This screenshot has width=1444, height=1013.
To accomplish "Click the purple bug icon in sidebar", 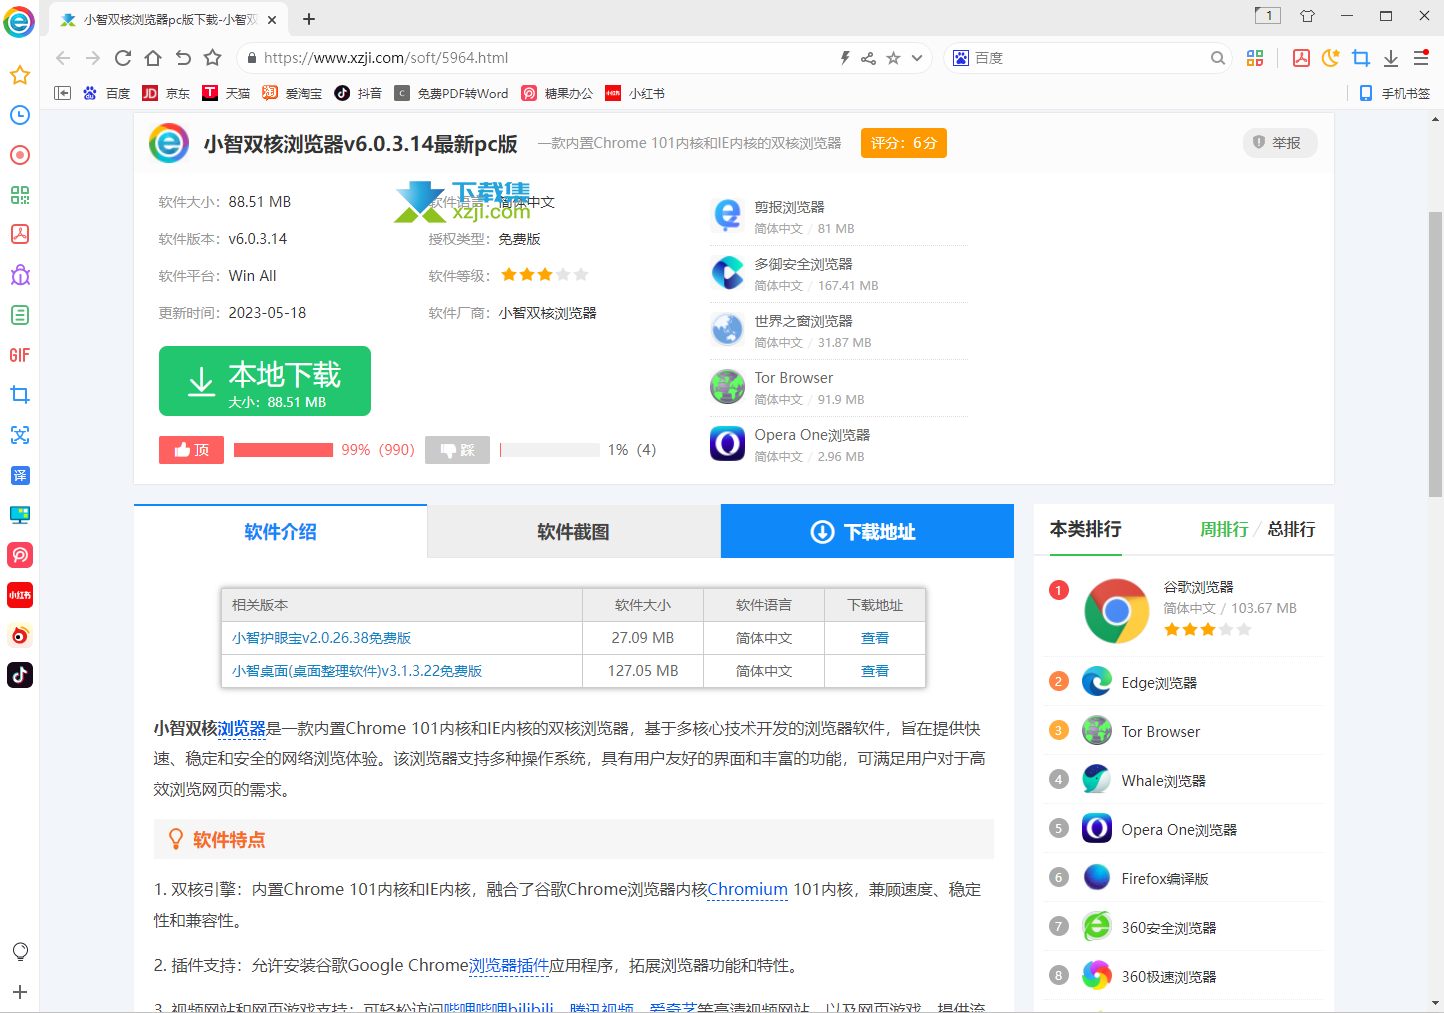I will point(19,275).
